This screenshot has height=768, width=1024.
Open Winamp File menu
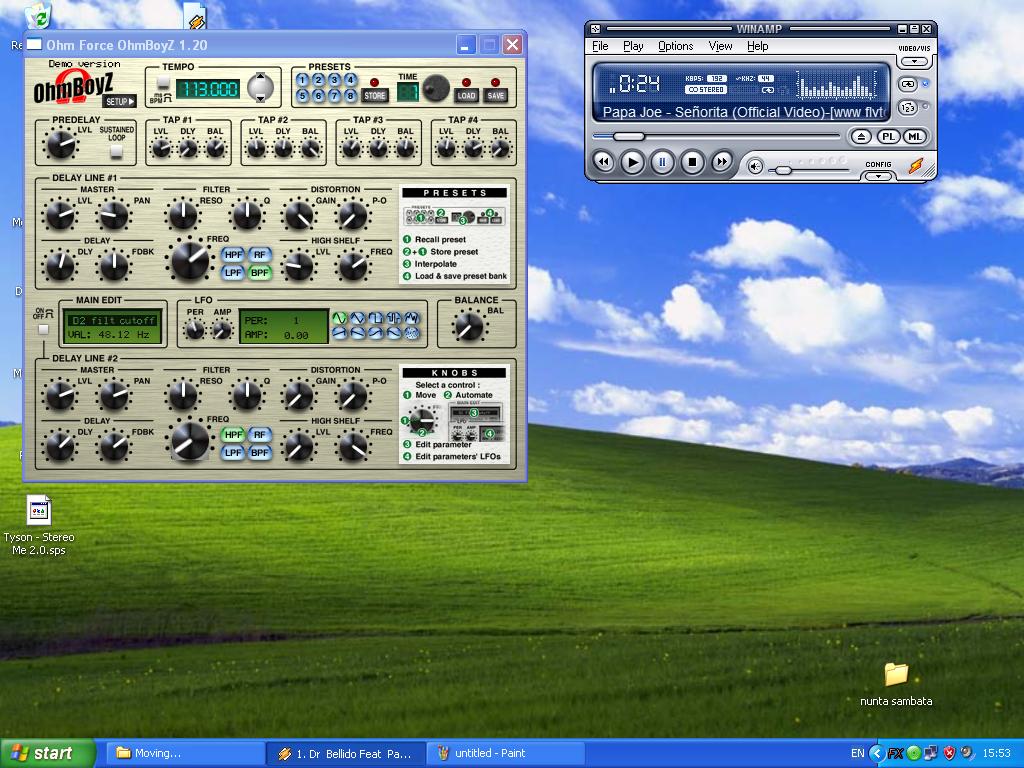(600, 46)
